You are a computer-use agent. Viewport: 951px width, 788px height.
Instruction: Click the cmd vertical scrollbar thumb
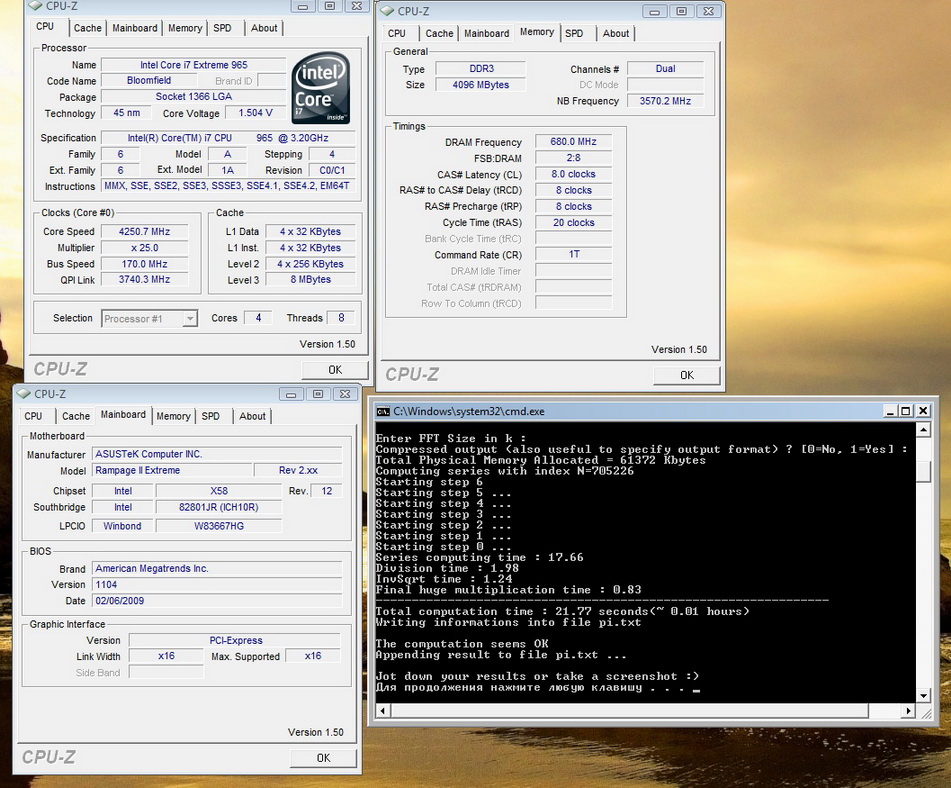point(923,471)
